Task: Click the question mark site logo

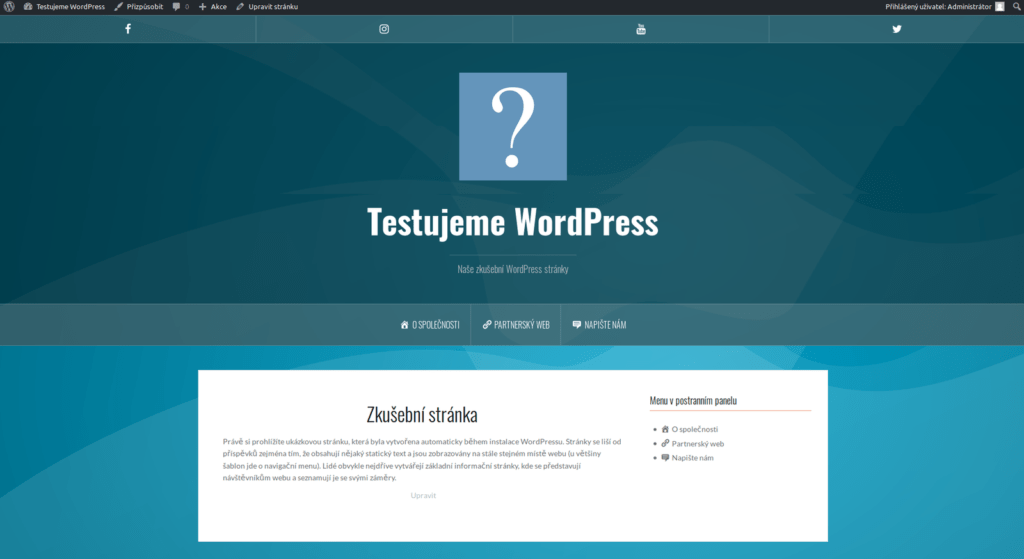Action: coord(513,126)
